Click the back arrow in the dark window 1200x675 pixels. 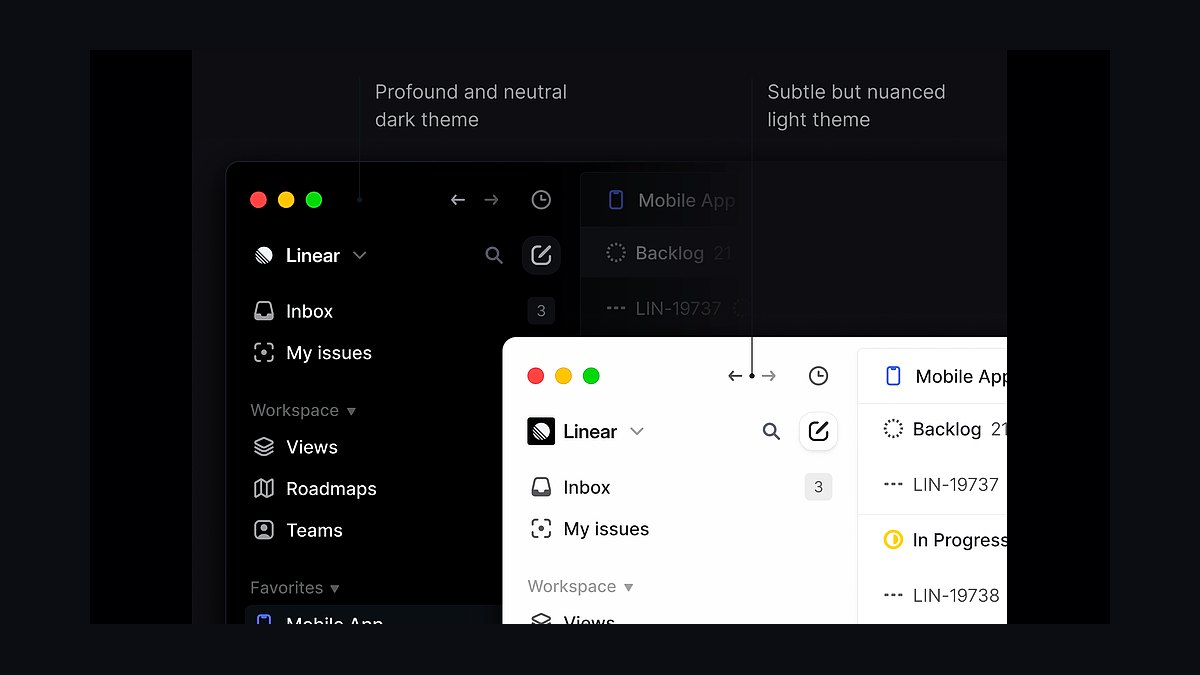tap(458, 200)
